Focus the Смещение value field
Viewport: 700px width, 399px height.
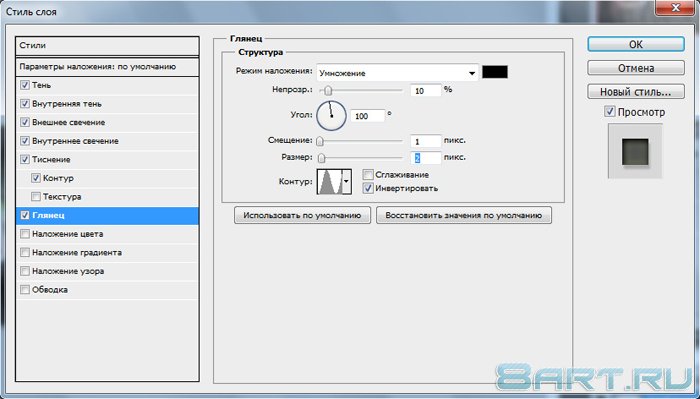425,141
